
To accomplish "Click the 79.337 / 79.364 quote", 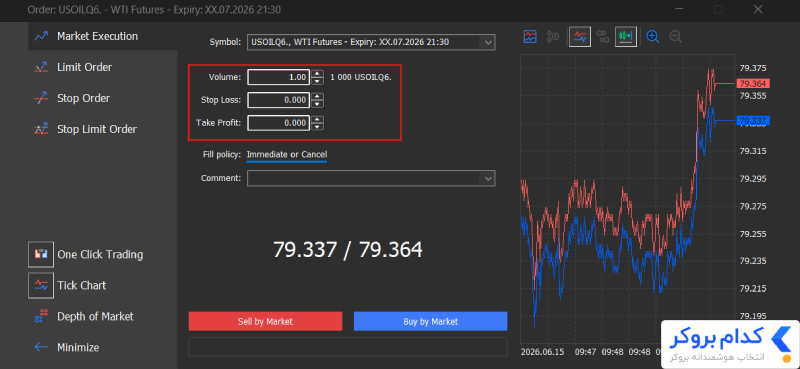I will (347, 250).
